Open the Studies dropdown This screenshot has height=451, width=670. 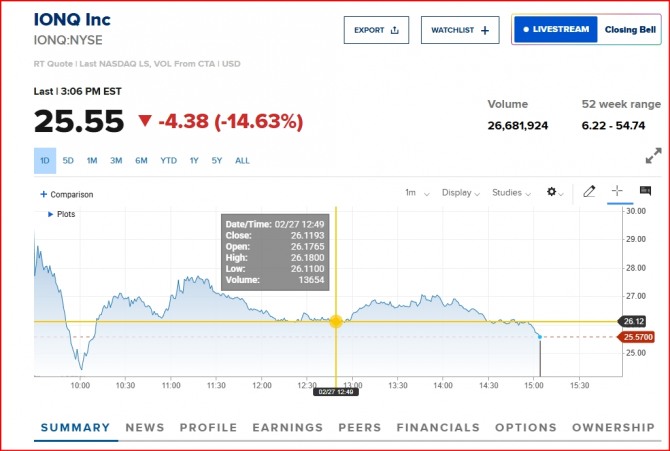pos(512,192)
